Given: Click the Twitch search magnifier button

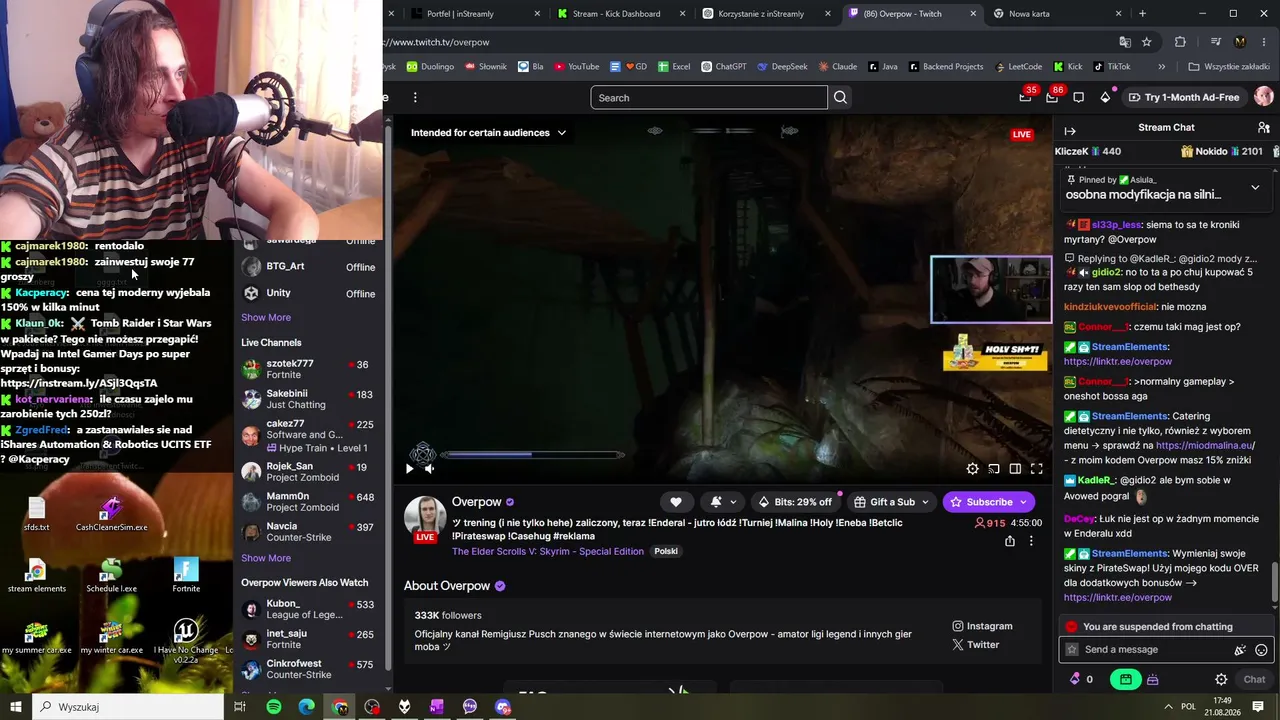Looking at the screenshot, I should [840, 98].
